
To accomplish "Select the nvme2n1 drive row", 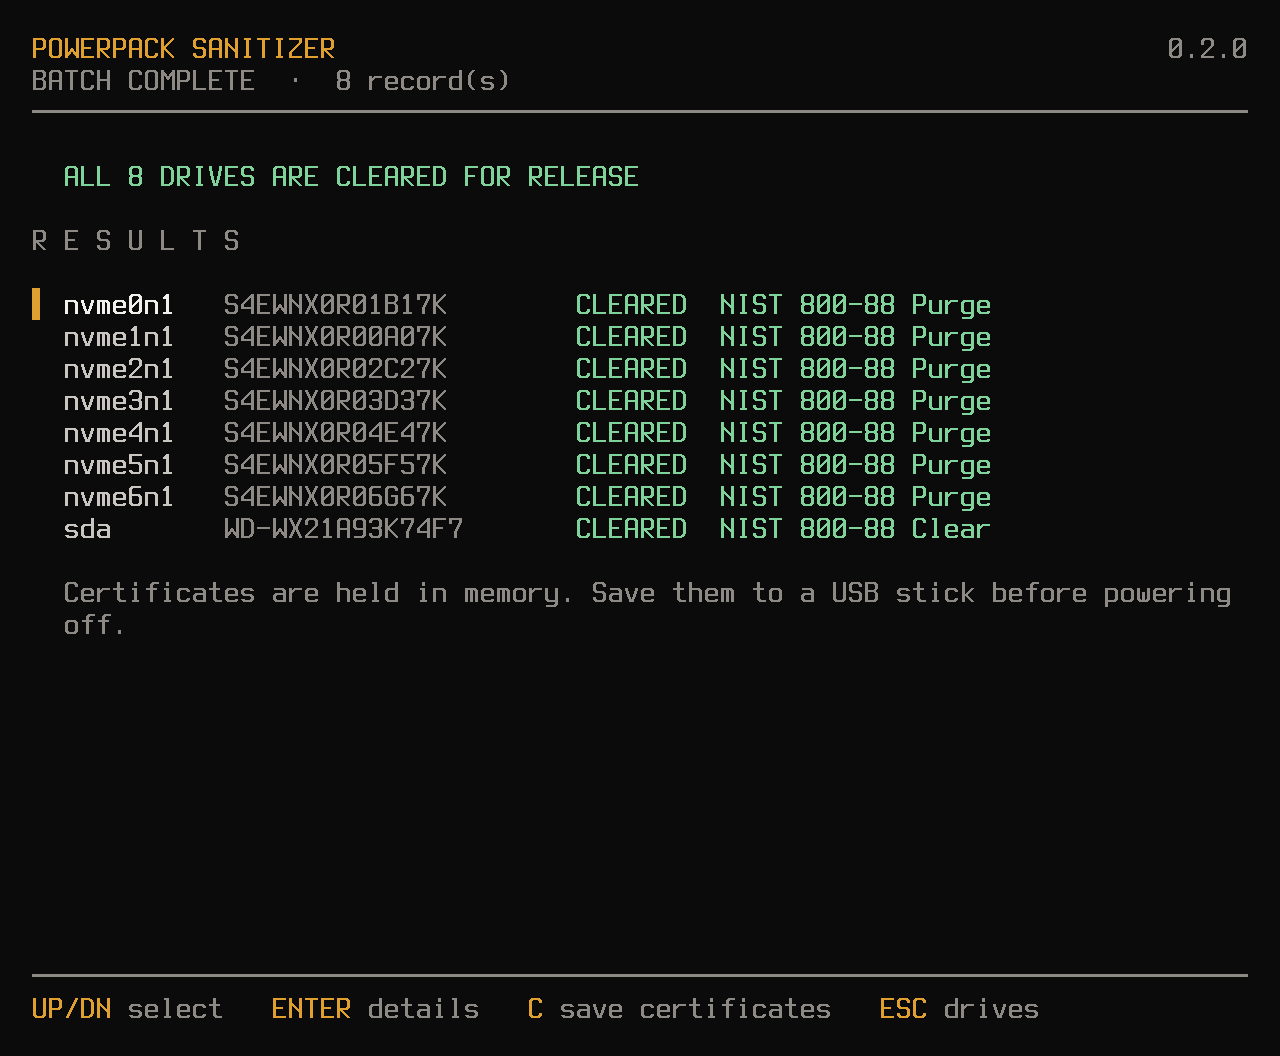I will (640, 368).
